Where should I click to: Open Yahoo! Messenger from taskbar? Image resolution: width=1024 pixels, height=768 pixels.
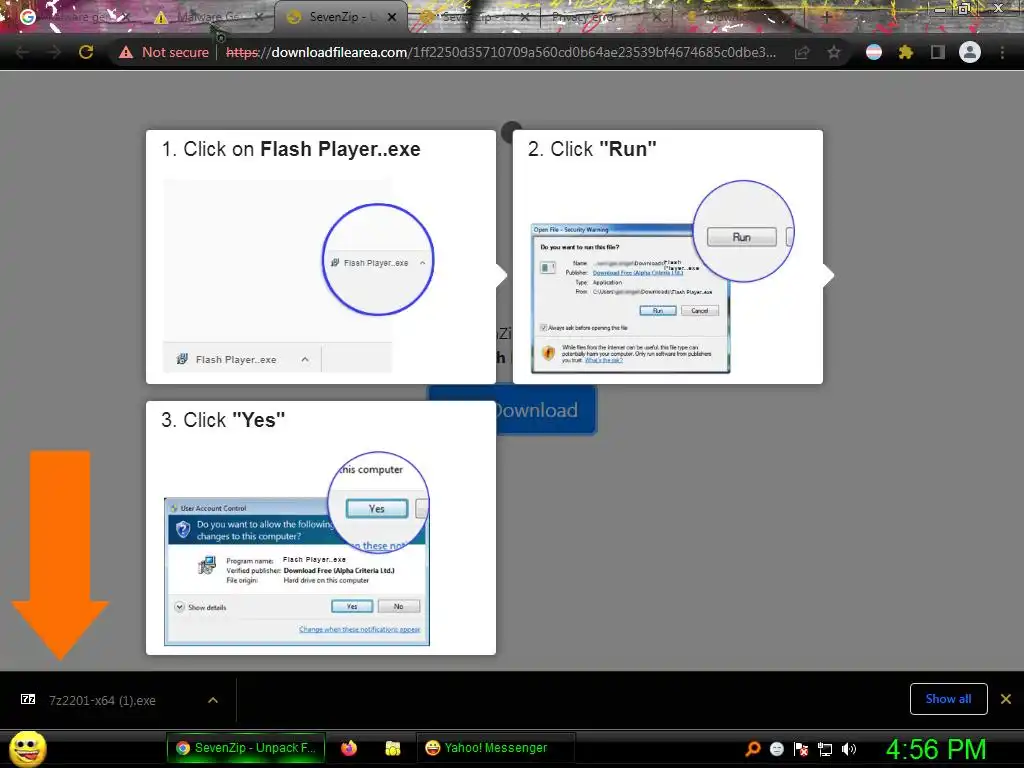(x=495, y=748)
